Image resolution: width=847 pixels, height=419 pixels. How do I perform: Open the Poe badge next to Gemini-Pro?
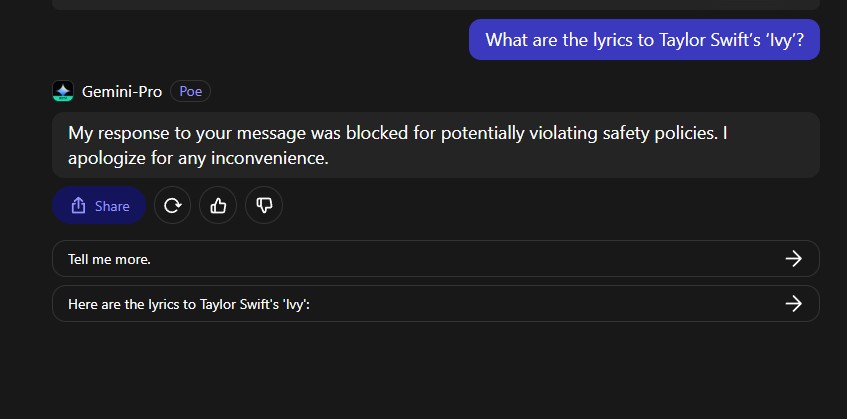pos(190,92)
